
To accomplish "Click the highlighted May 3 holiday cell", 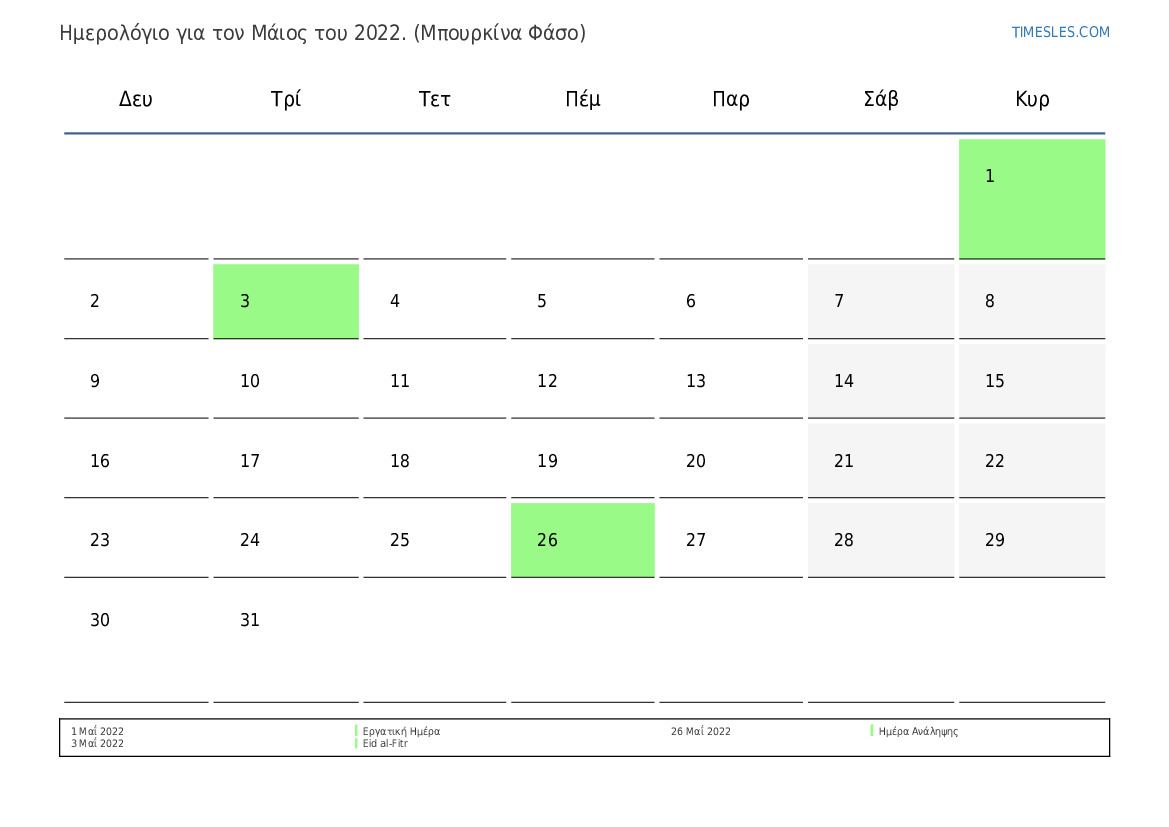I will pyautogui.click(x=285, y=301).
